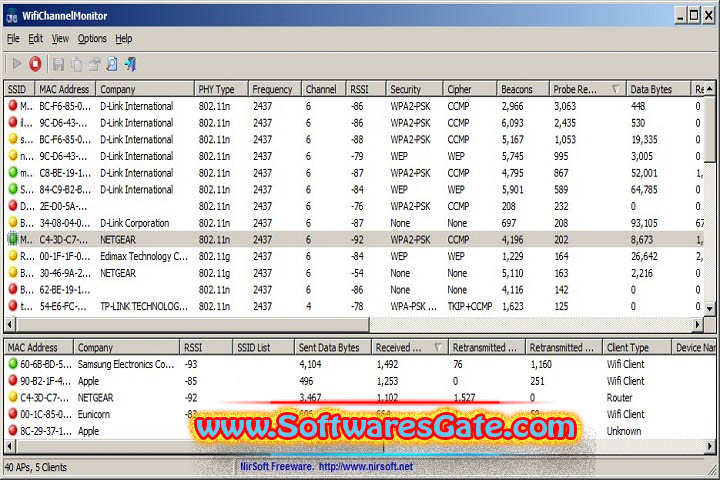Click the '-54' RSSI value

pyautogui.click(x=357, y=273)
